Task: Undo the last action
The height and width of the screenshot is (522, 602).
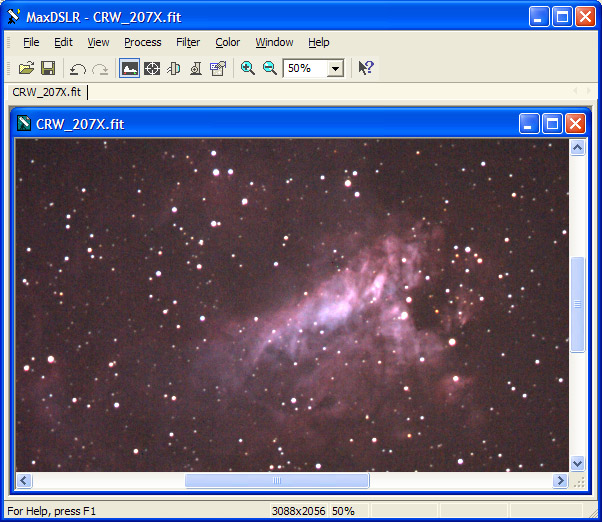Action: 78,69
